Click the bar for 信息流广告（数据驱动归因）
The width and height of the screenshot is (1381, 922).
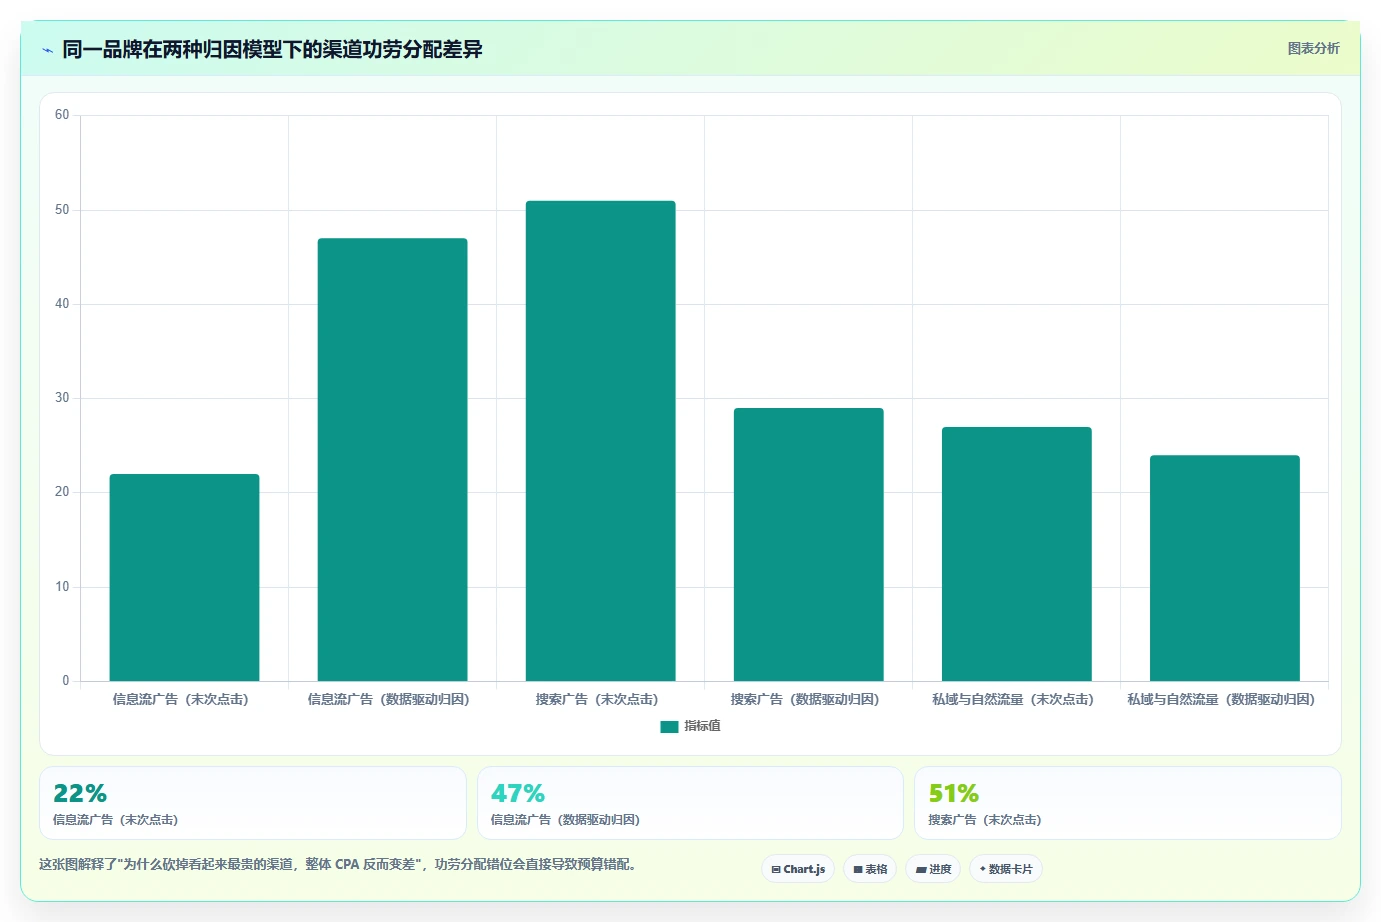[x=392, y=460]
